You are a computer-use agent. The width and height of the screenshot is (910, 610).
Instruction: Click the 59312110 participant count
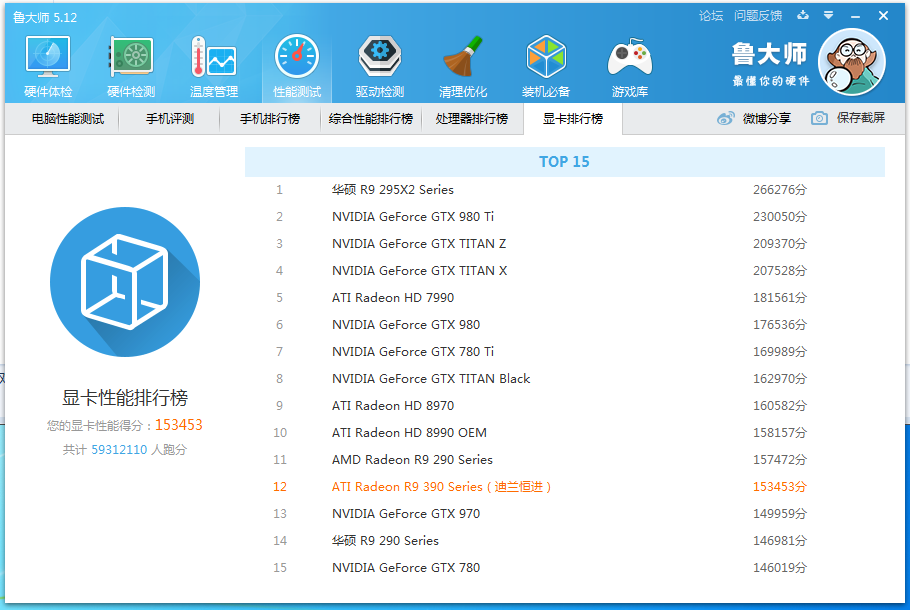119,450
